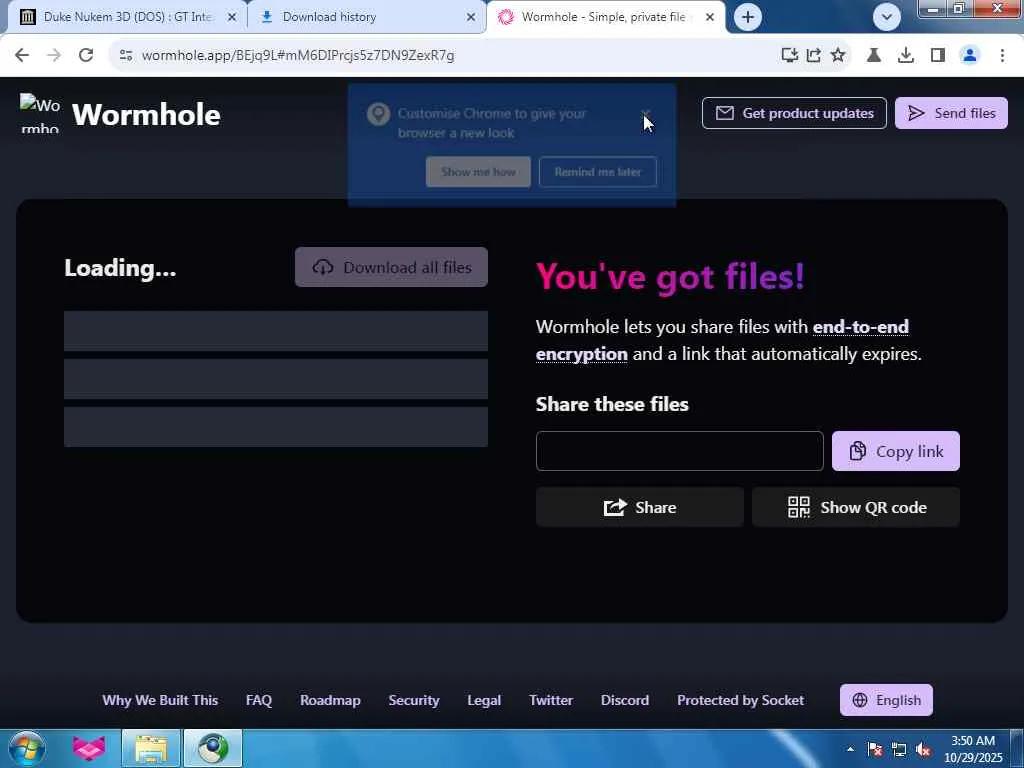
Task: Click the install app icon in address bar
Action: pyautogui.click(x=790, y=56)
